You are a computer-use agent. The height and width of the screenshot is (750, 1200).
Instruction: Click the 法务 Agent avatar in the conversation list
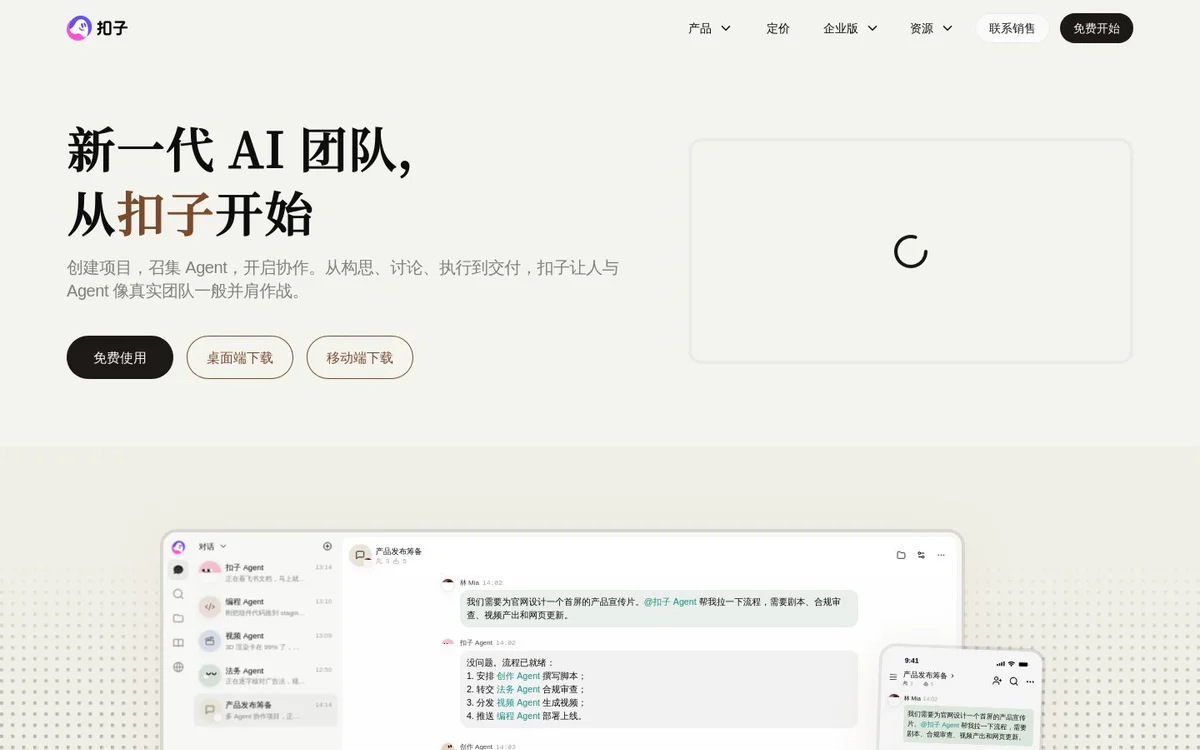209,675
